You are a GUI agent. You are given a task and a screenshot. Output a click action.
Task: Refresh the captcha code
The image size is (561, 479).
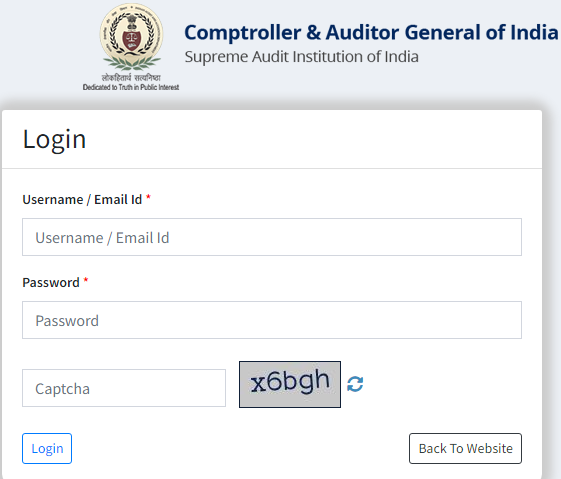(x=355, y=384)
